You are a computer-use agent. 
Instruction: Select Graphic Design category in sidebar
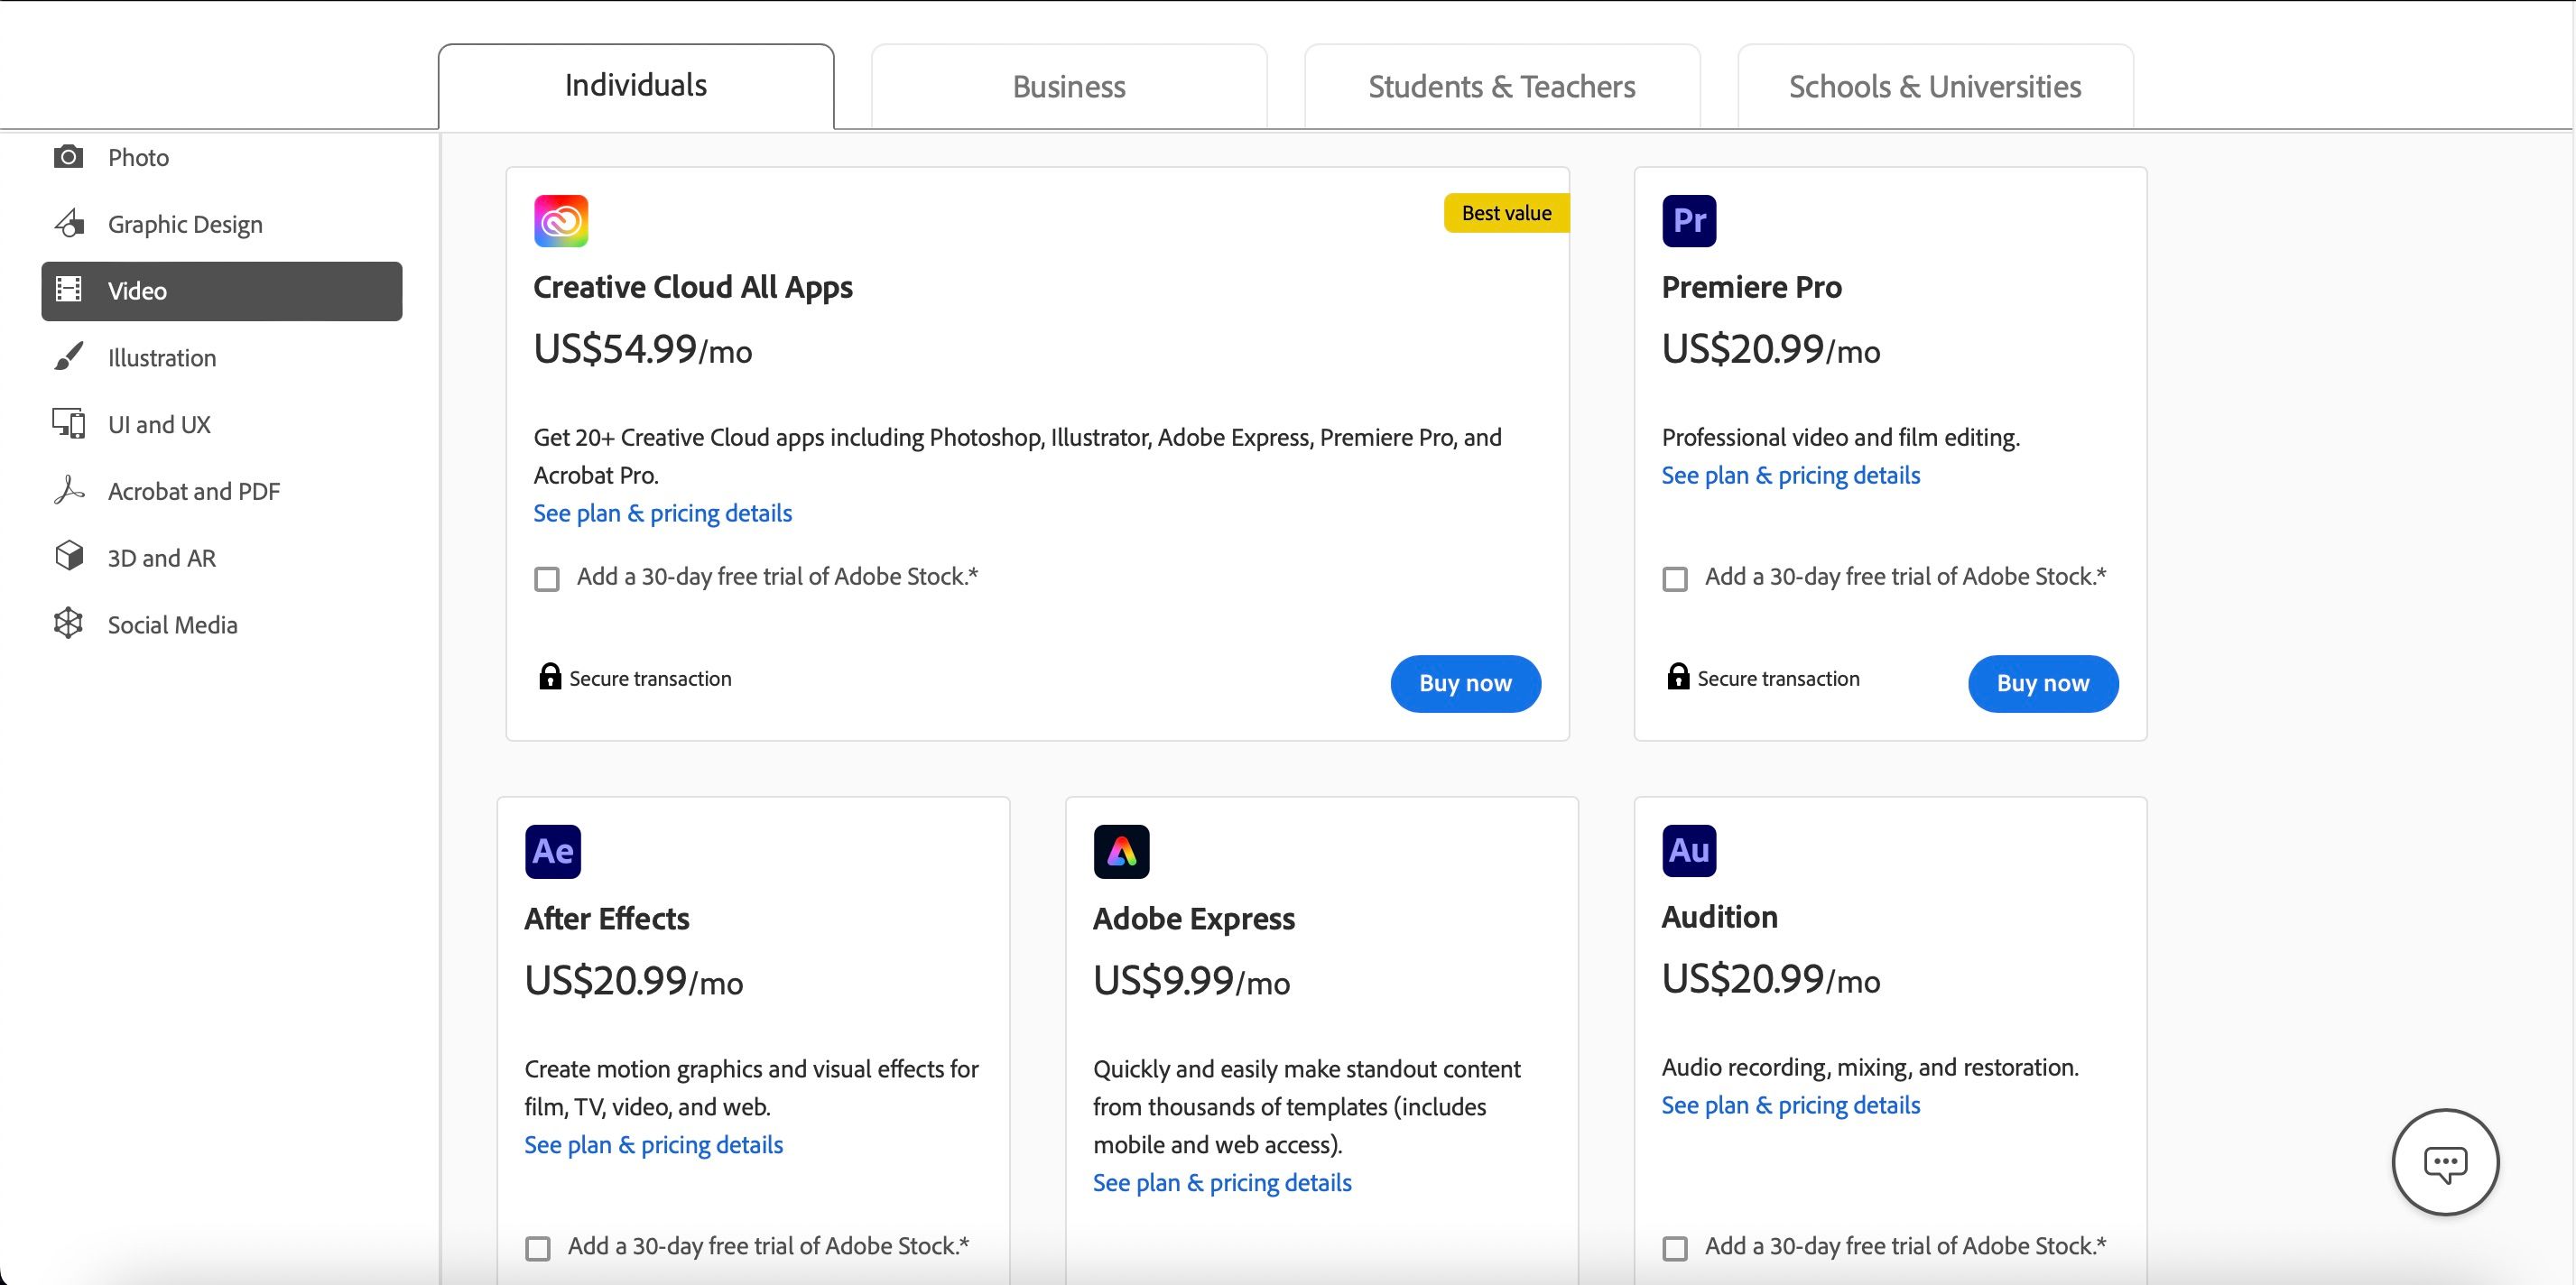[x=185, y=224]
